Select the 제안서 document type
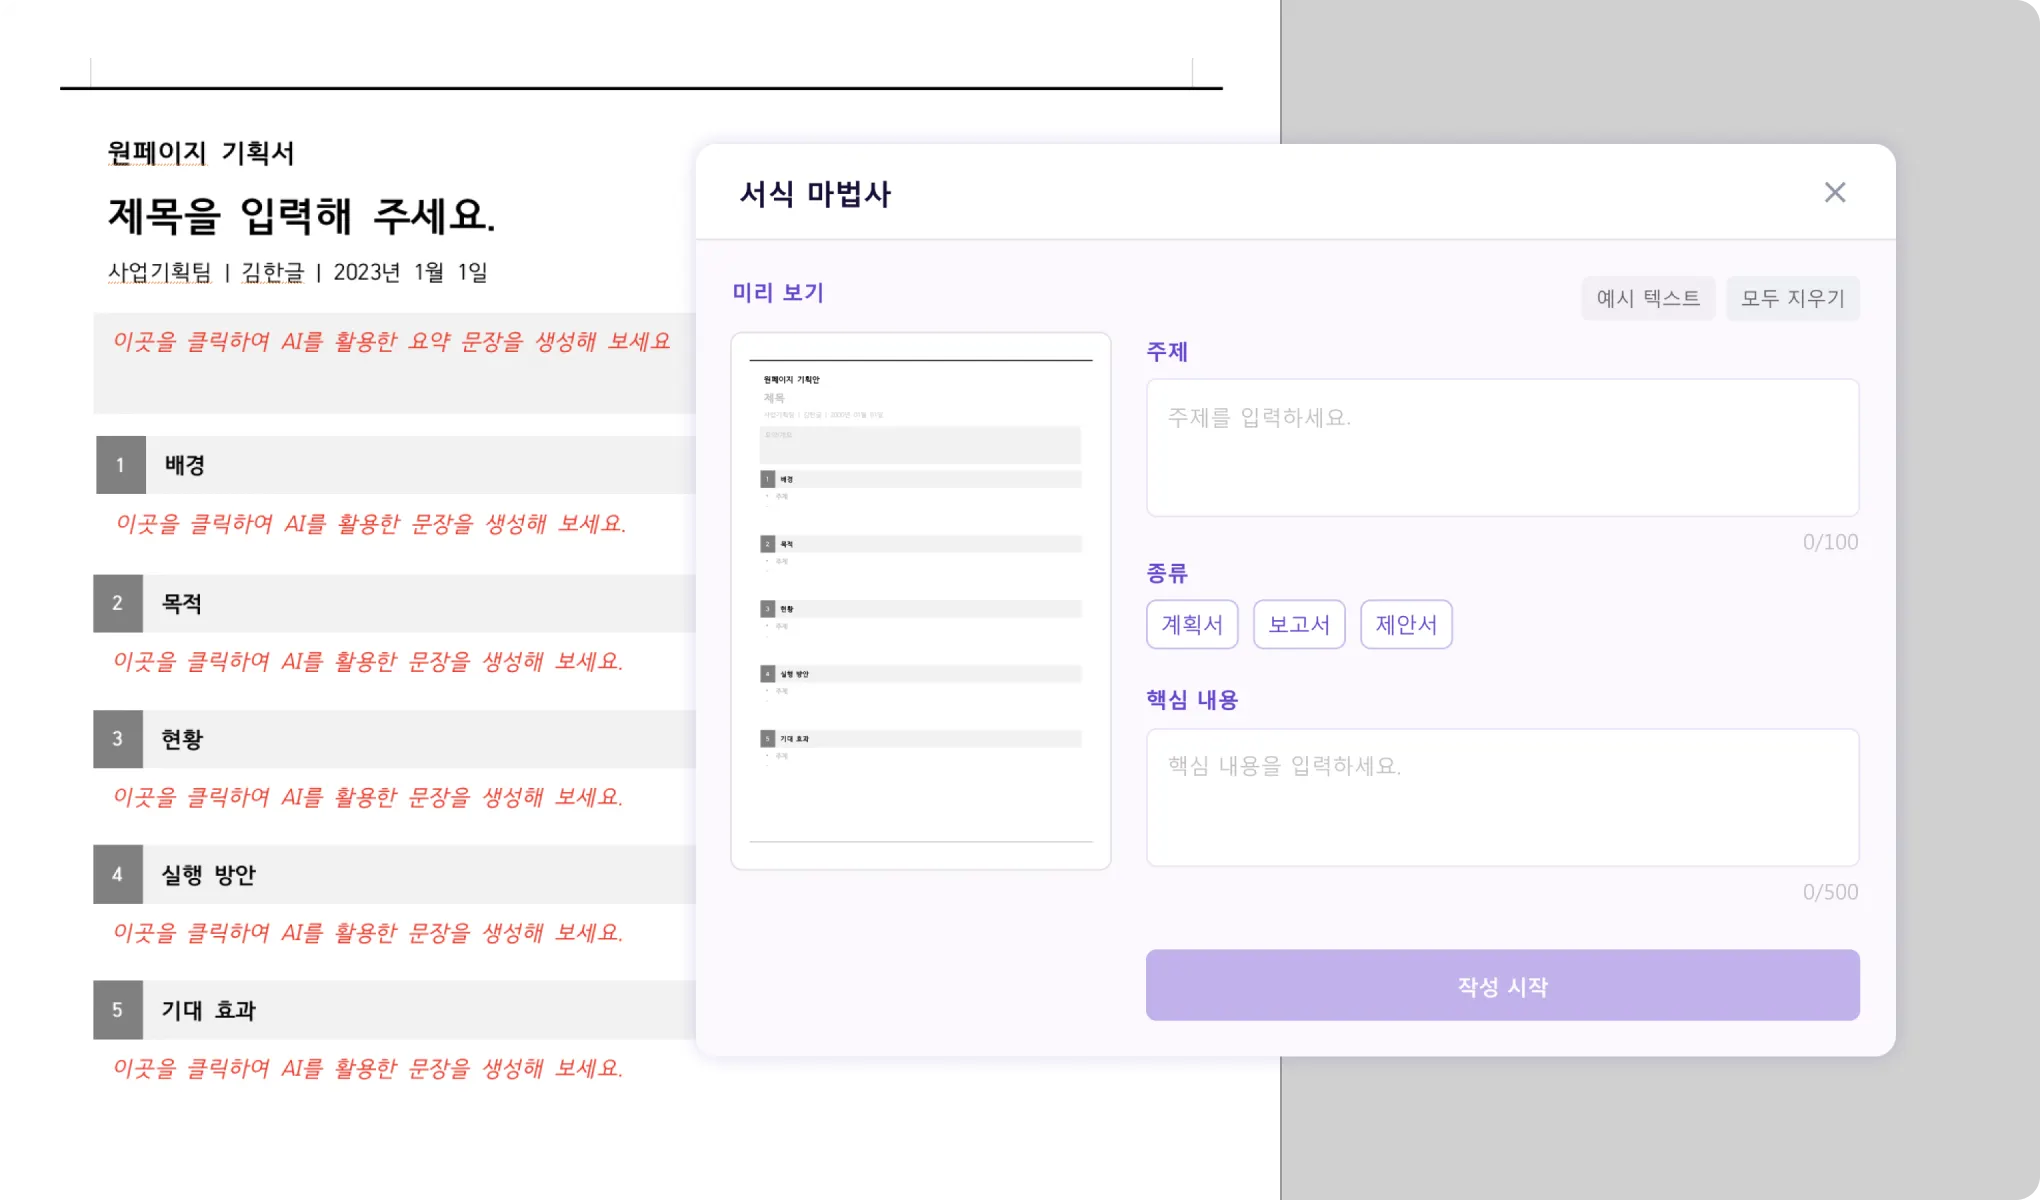 tap(1406, 625)
